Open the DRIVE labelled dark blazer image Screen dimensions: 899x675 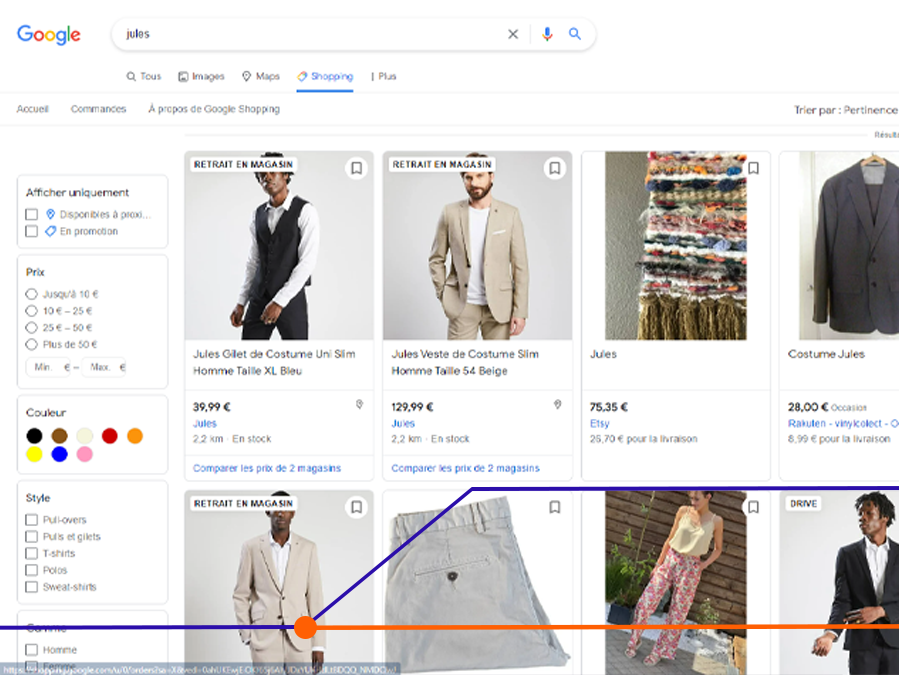coord(839,583)
